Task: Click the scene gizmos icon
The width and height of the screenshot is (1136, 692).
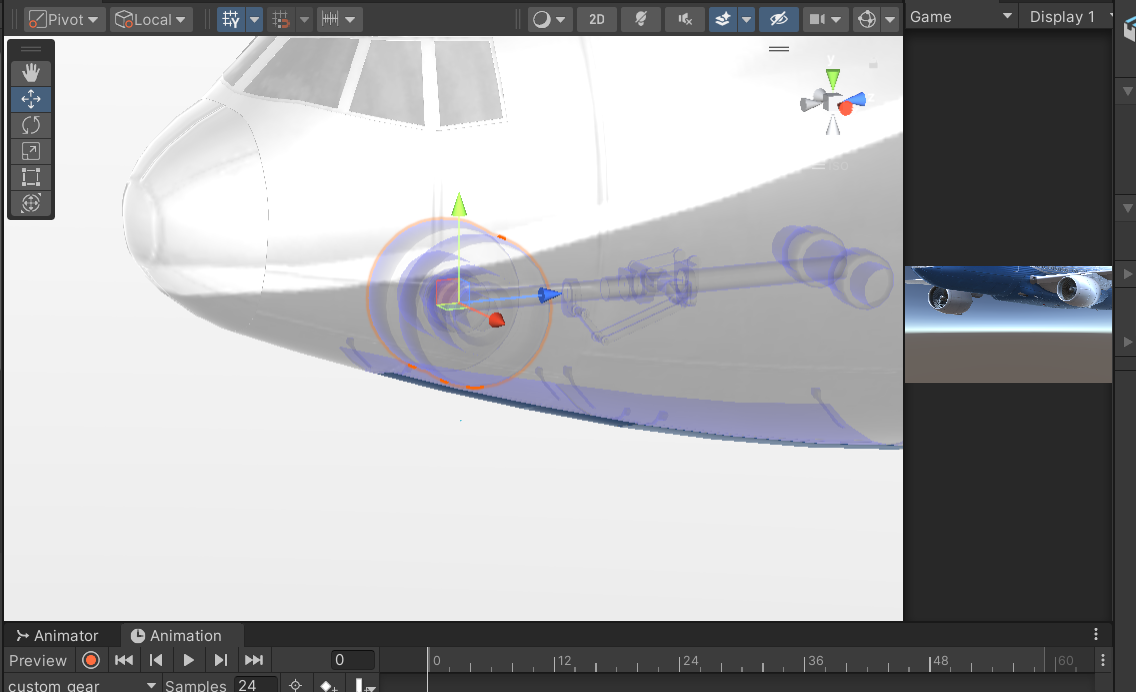Action: coord(866,19)
